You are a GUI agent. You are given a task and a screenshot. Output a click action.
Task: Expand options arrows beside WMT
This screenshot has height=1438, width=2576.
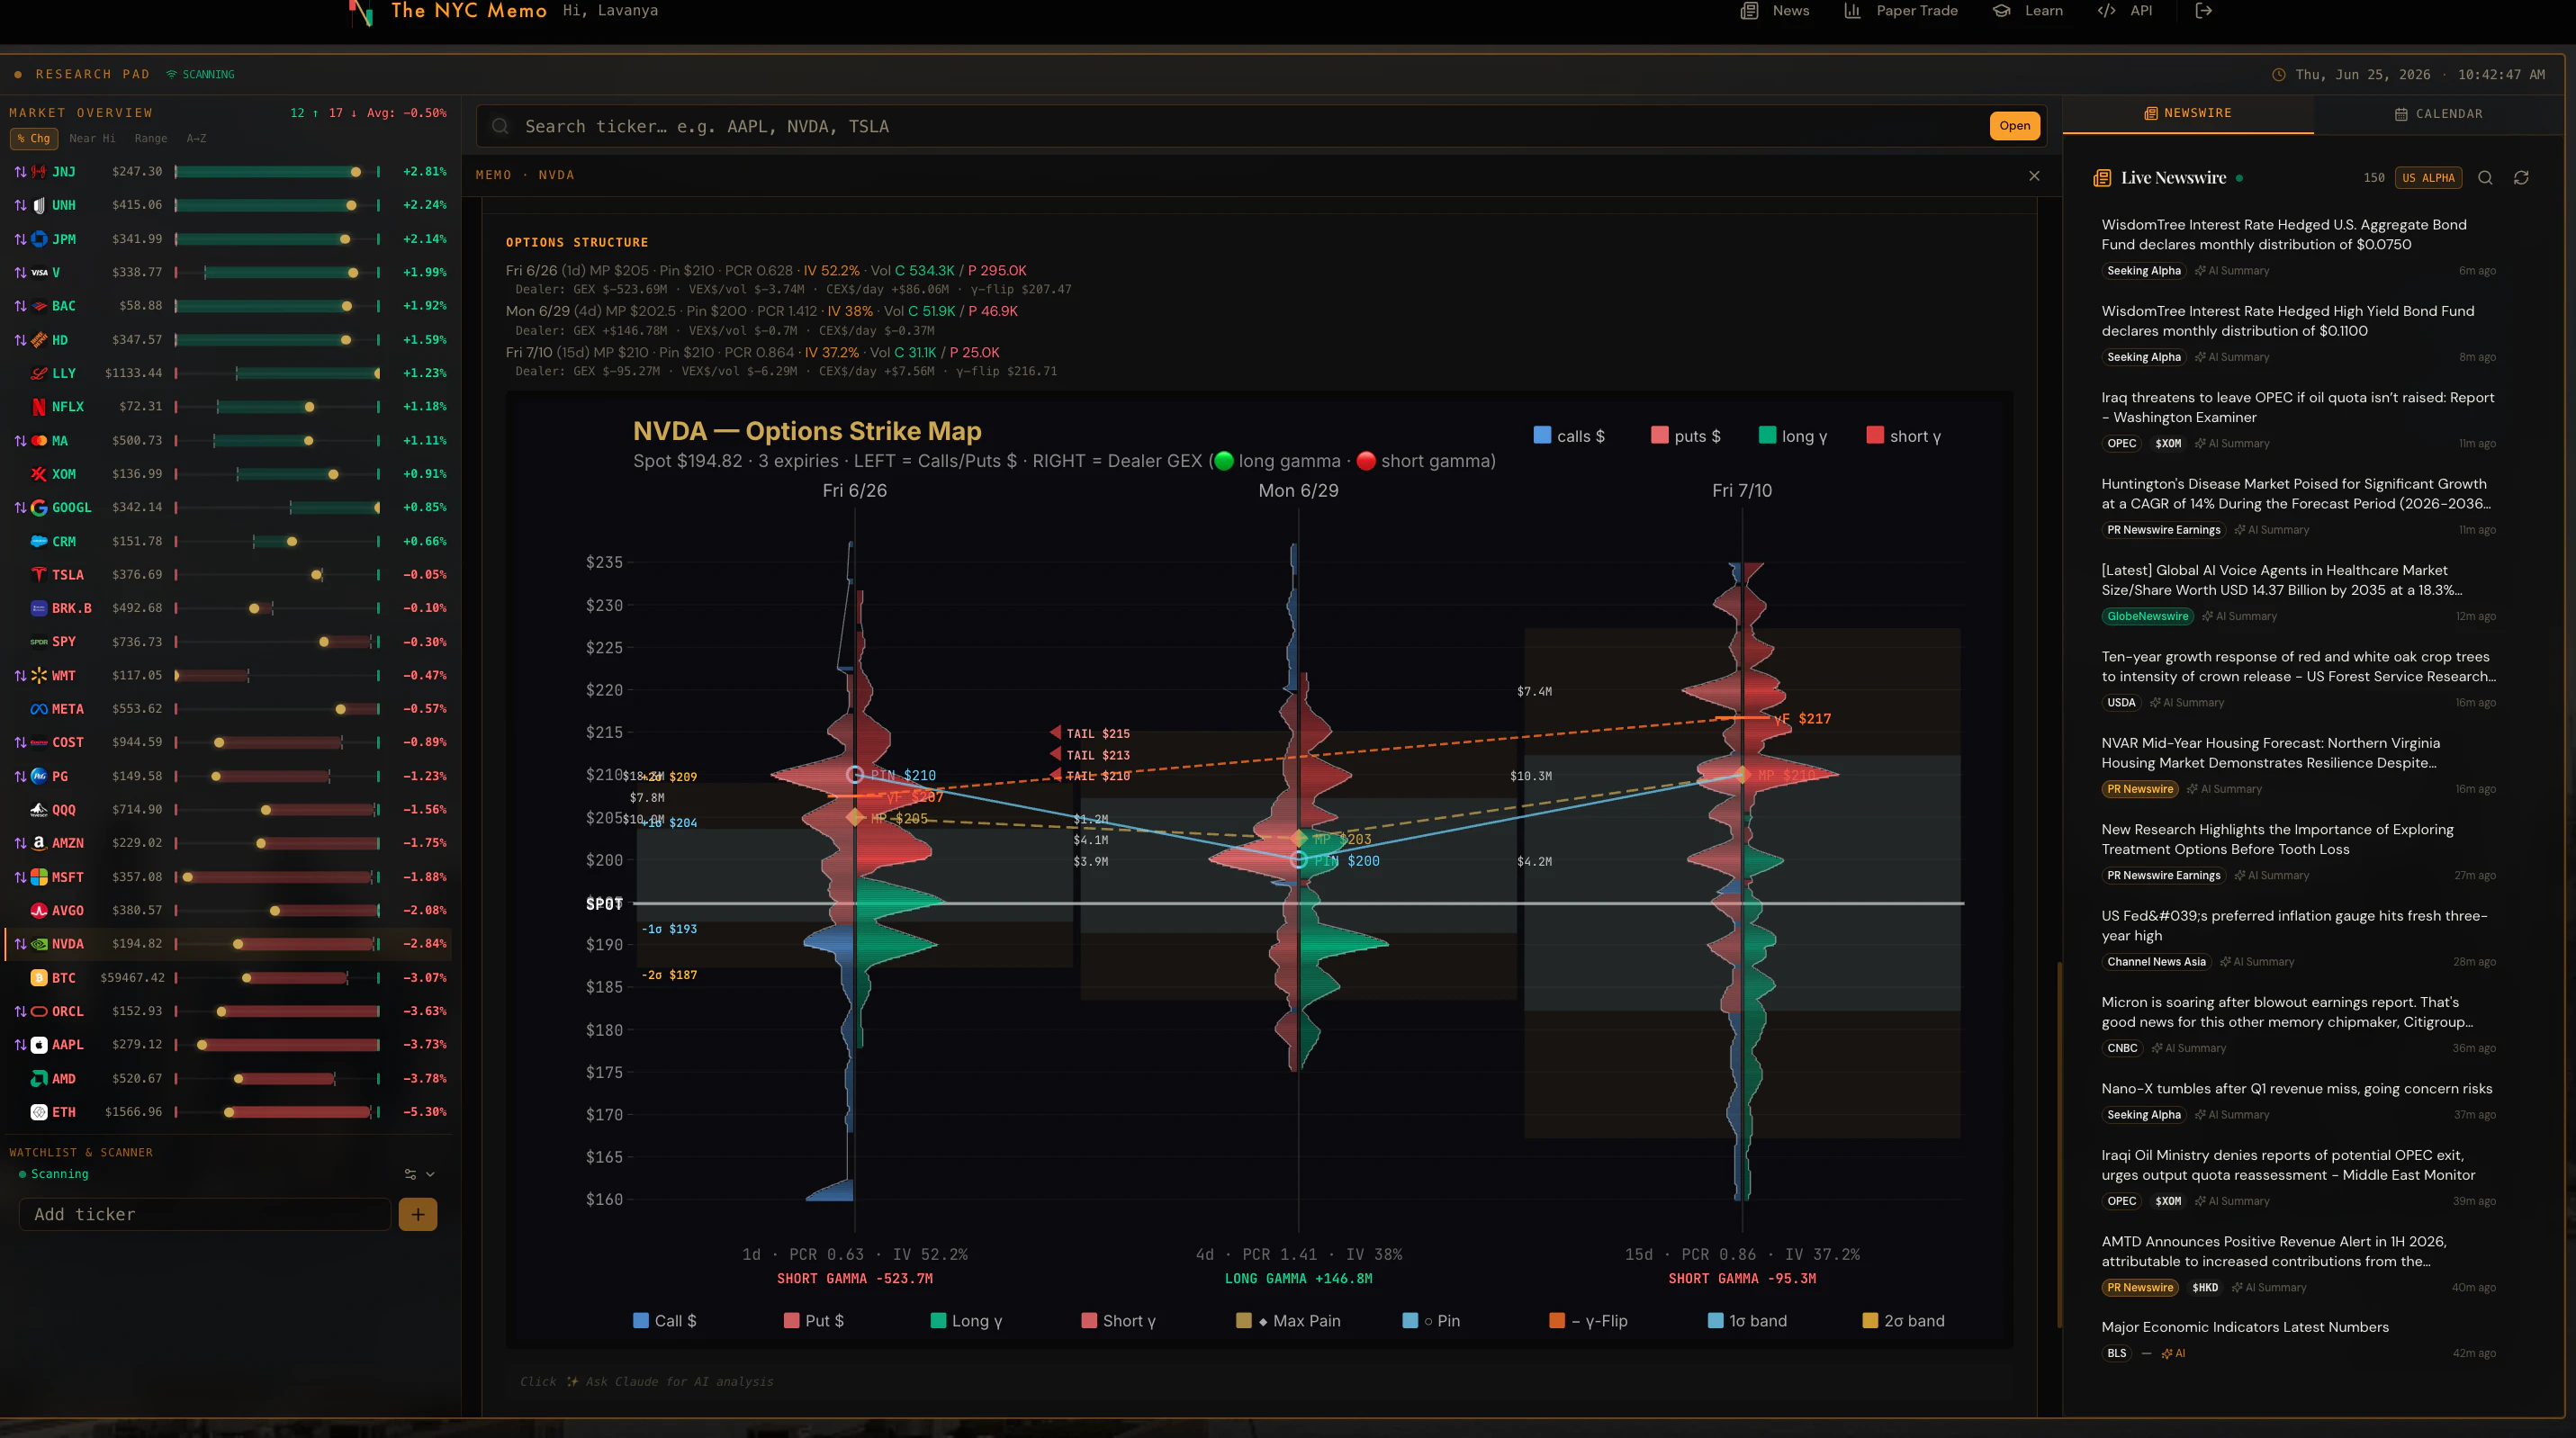coord(20,676)
